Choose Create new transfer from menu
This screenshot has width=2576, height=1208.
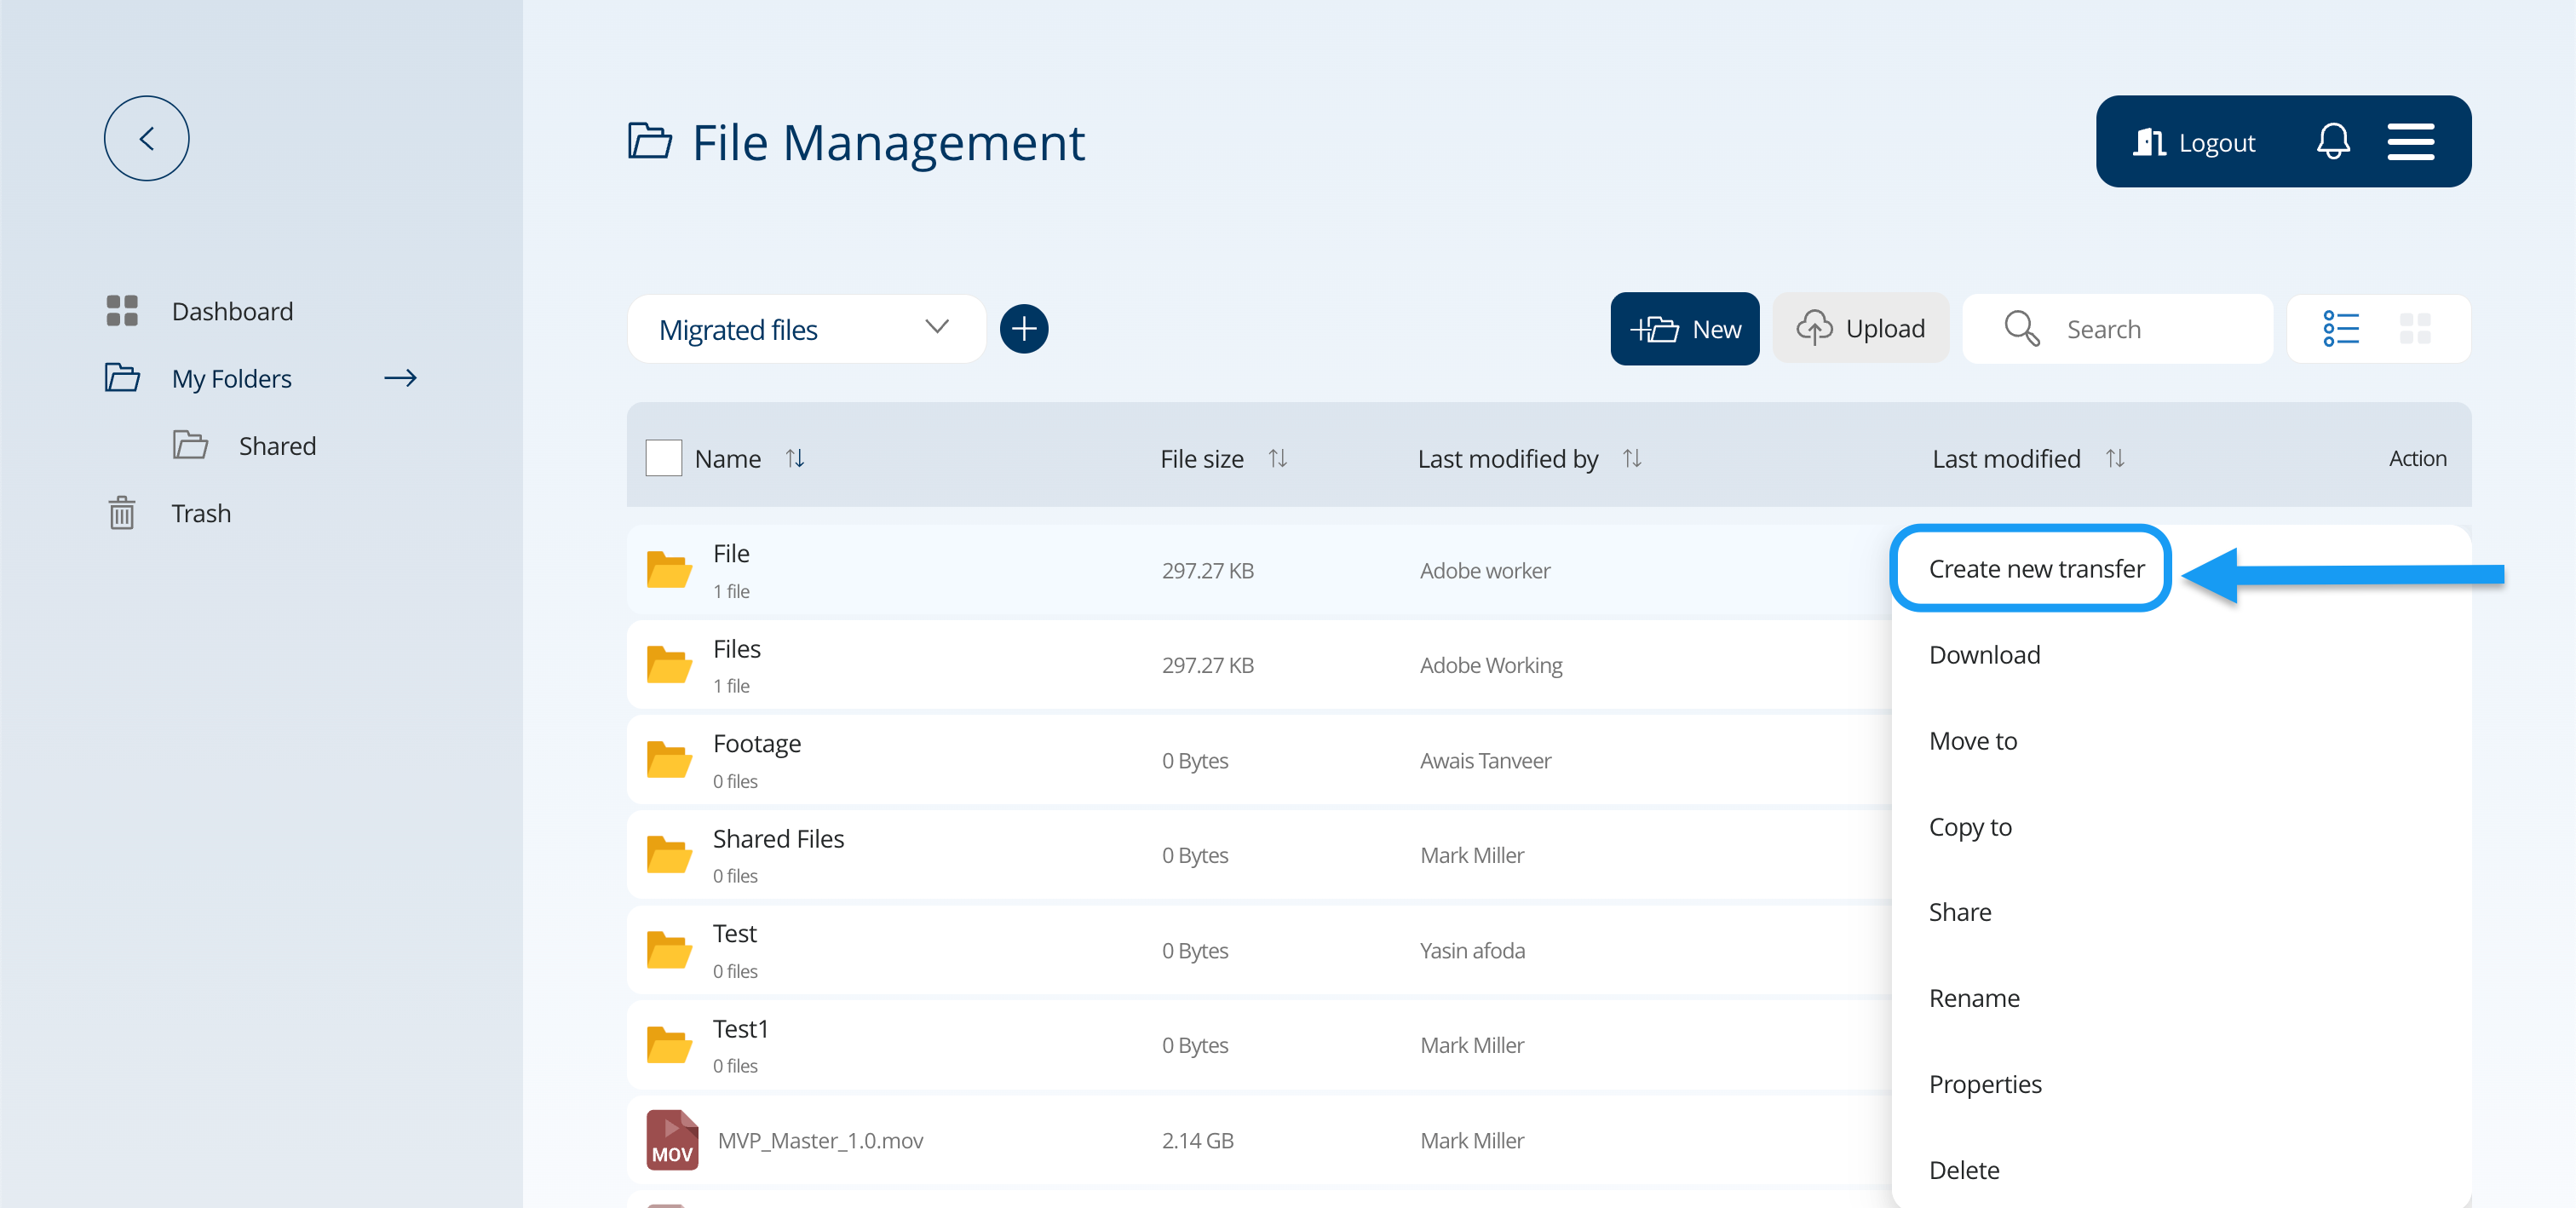pyautogui.click(x=2035, y=569)
